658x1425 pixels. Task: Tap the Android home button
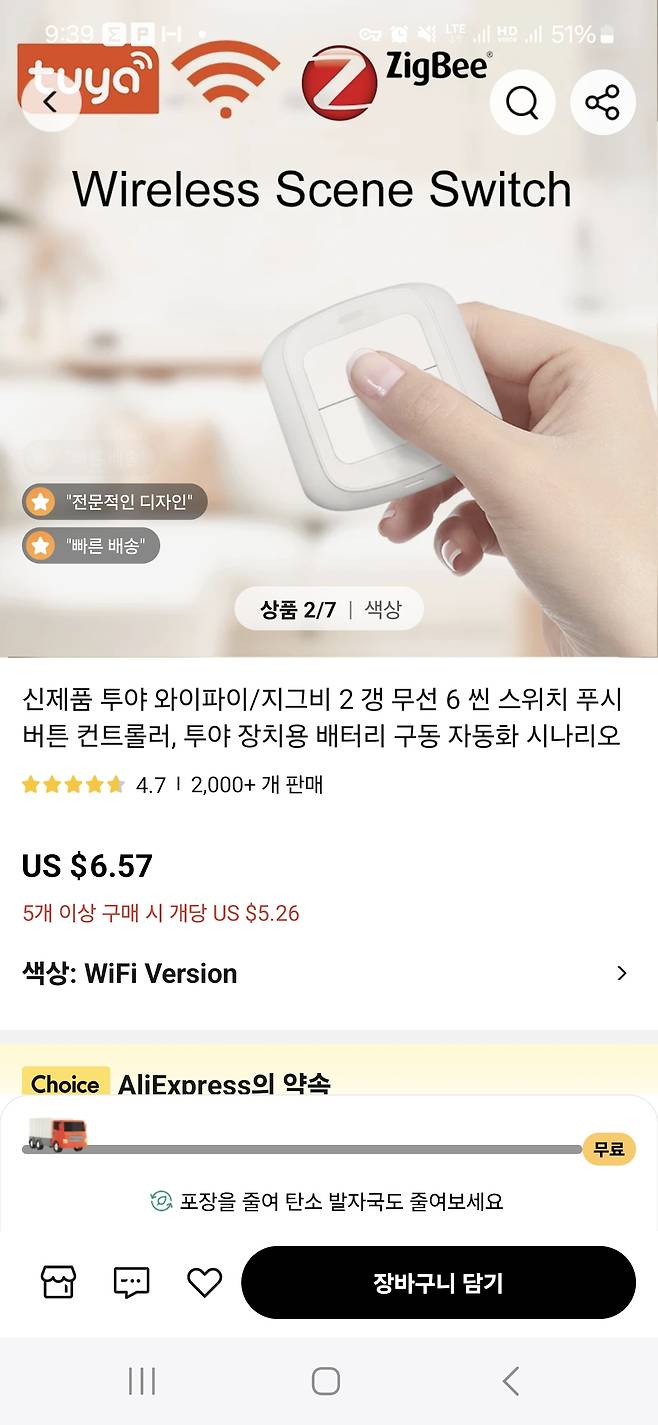click(326, 1381)
